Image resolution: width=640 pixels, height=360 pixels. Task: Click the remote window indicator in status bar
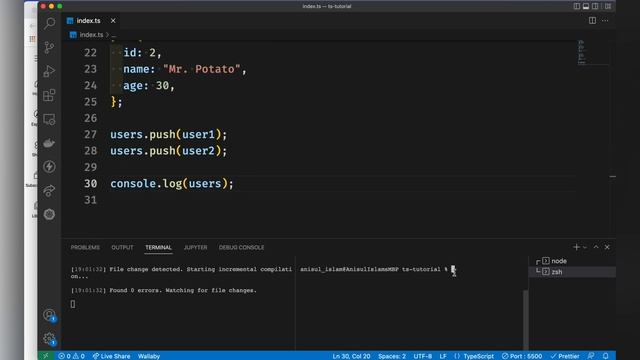tap(46, 356)
